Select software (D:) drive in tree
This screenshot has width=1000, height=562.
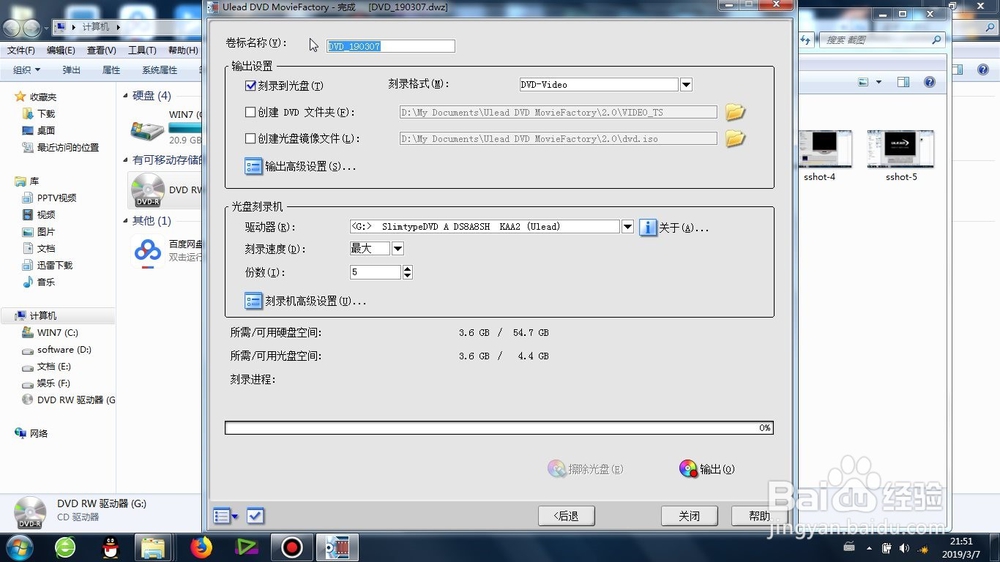coord(57,350)
